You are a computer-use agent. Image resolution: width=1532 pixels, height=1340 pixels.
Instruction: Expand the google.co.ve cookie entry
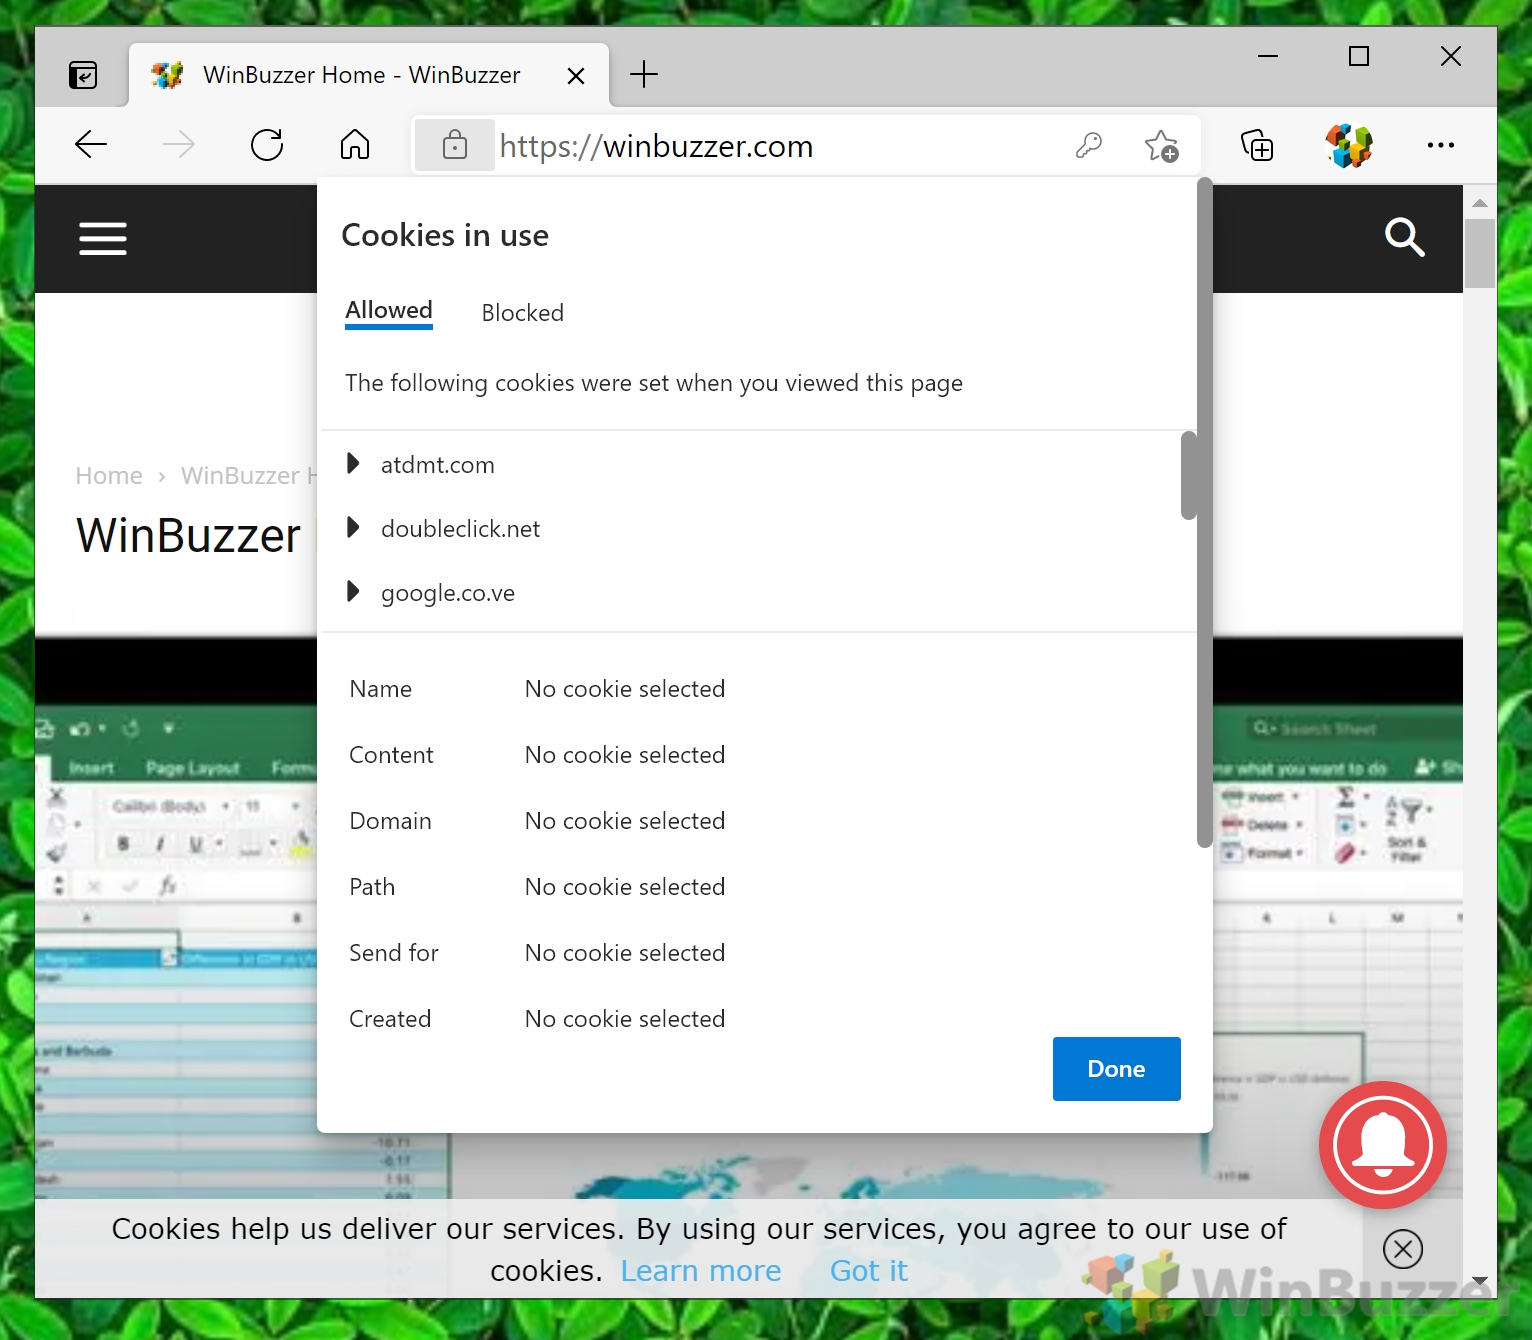[353, 592]
